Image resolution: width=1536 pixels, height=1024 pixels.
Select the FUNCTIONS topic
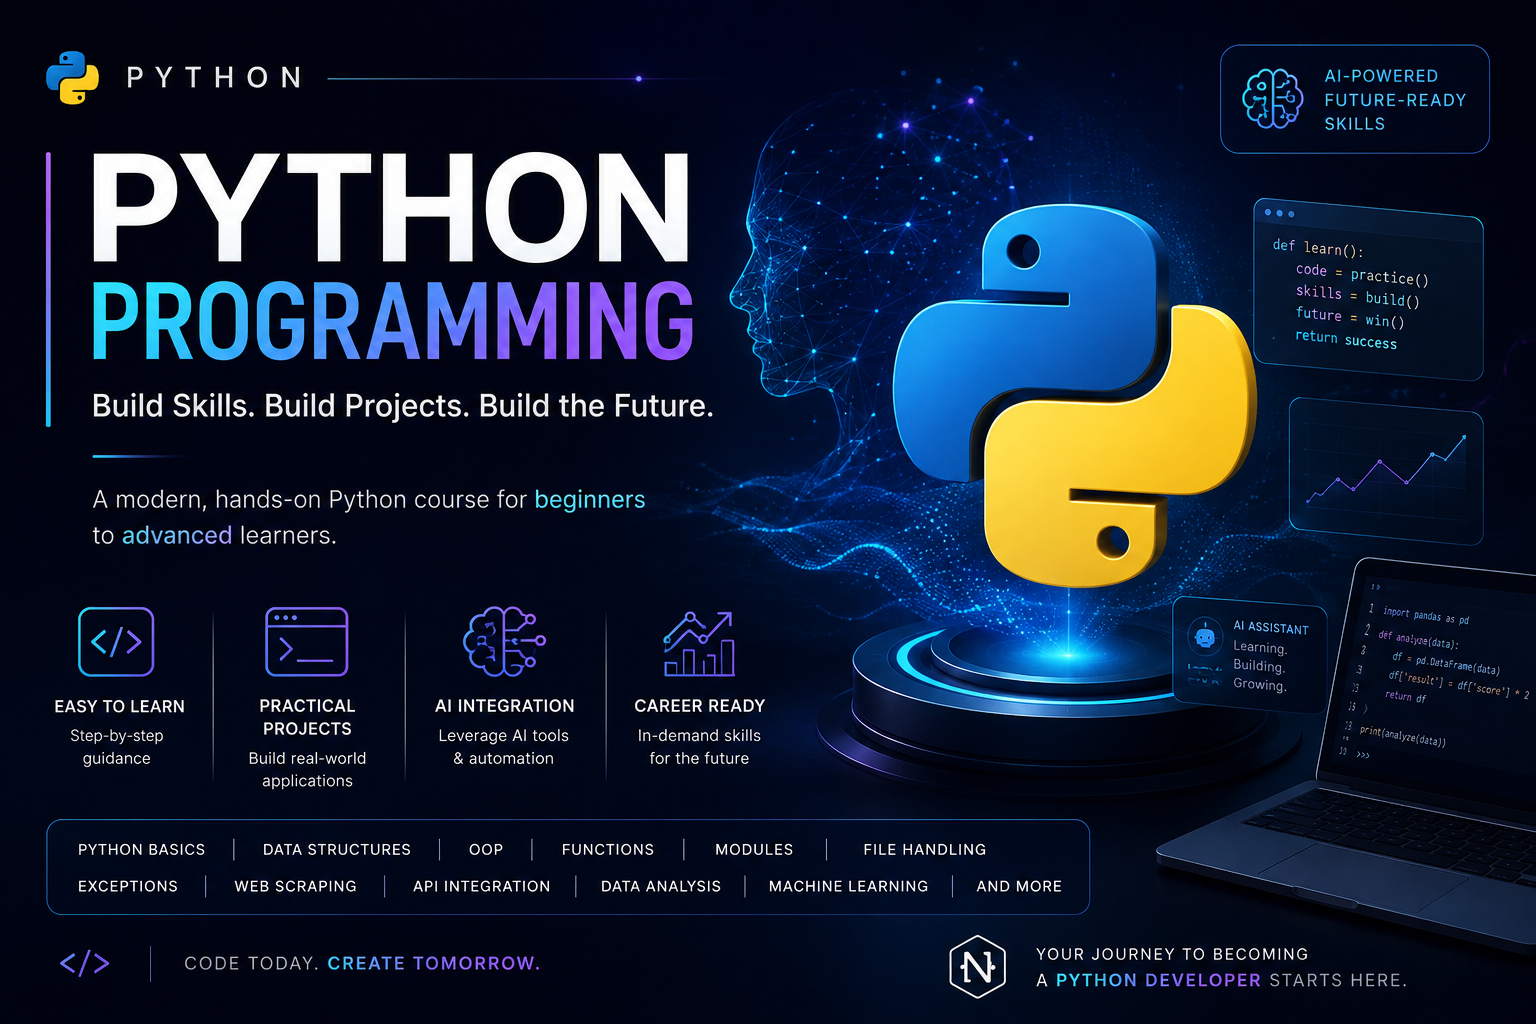(608, 850)
